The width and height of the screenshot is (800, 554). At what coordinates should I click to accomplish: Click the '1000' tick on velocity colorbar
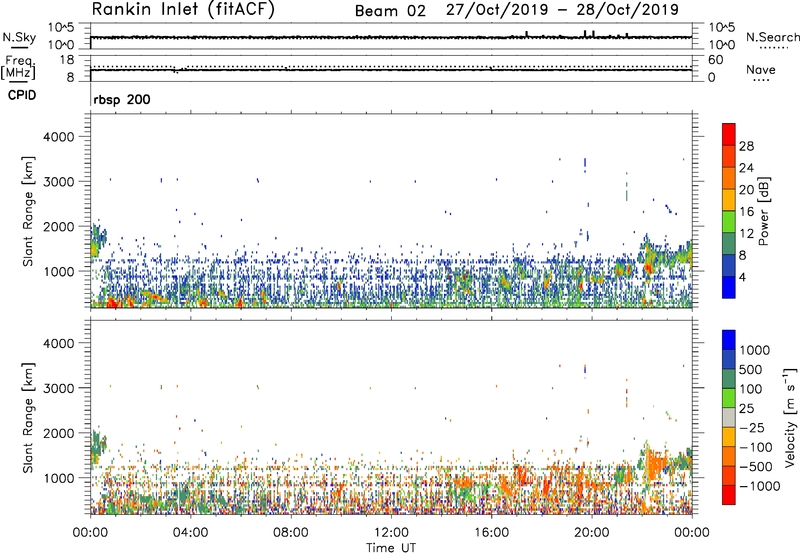click(x=755, y=350)
